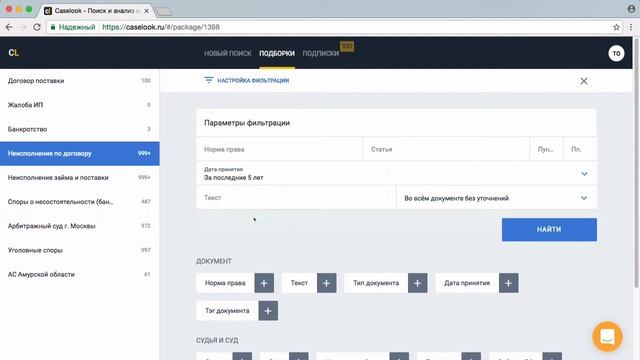Close the filter settings panel
The image size is (640, 360).
click(584, 81)
